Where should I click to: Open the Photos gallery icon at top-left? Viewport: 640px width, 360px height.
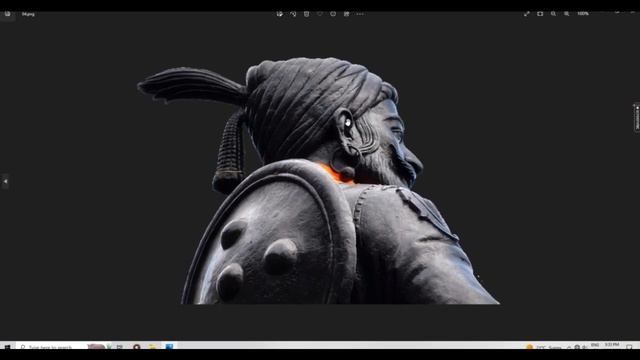tap(7, 14)
